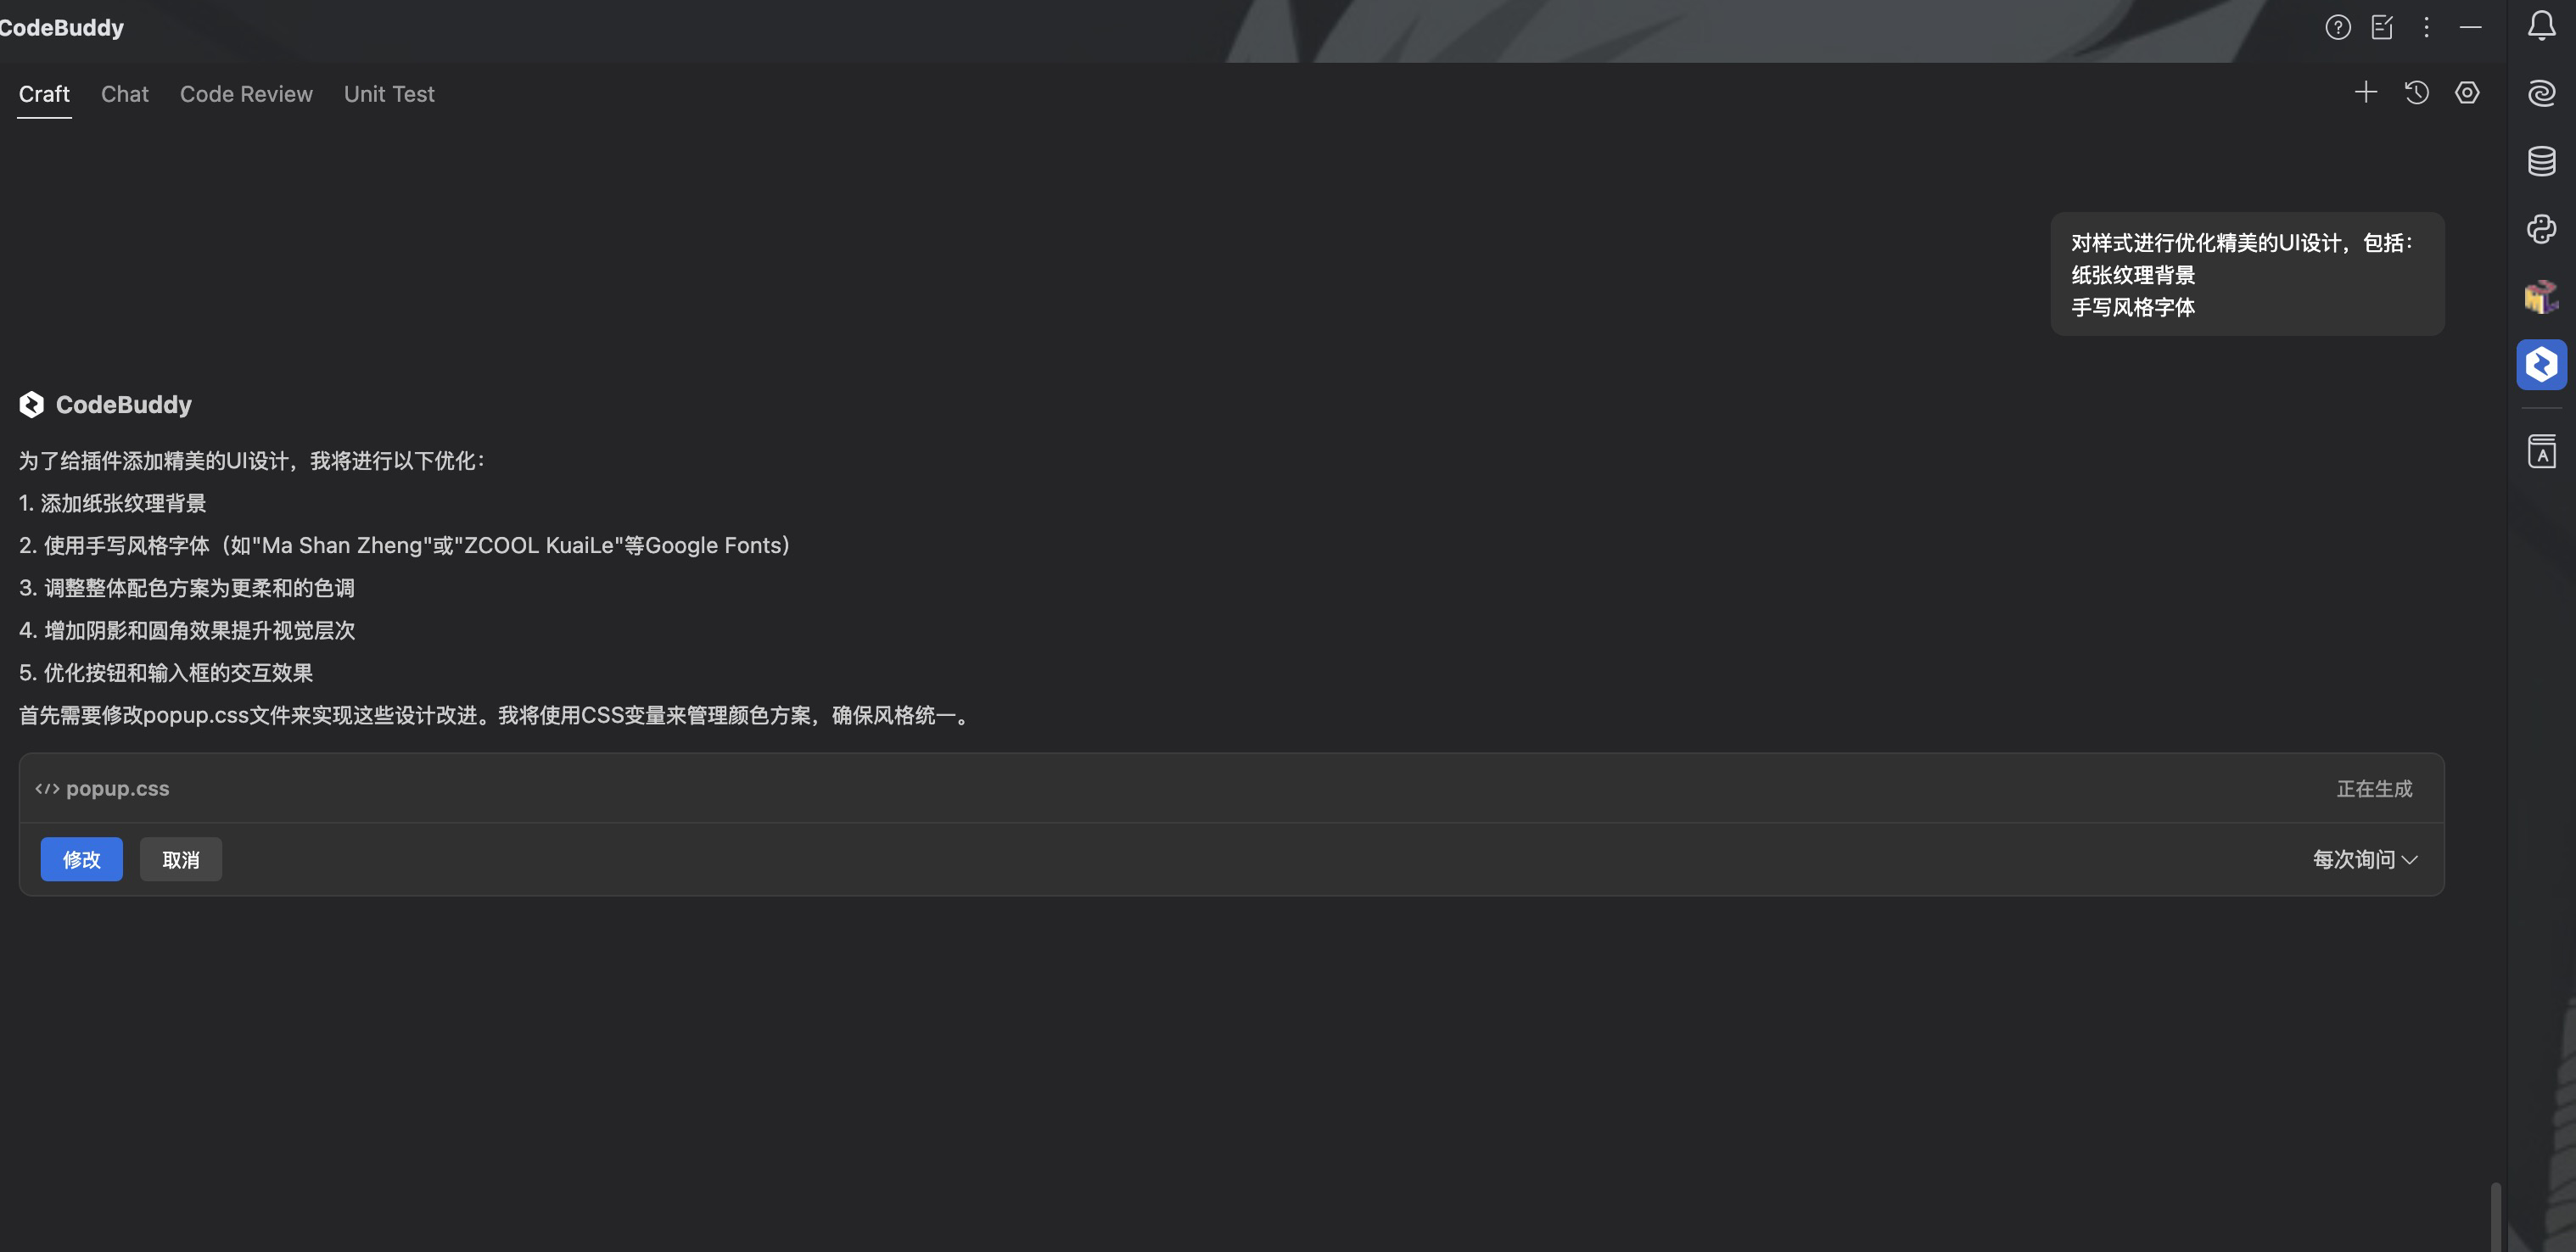Open the Unit Test tab
The image size is (2576, 1252).
[389, 94]
